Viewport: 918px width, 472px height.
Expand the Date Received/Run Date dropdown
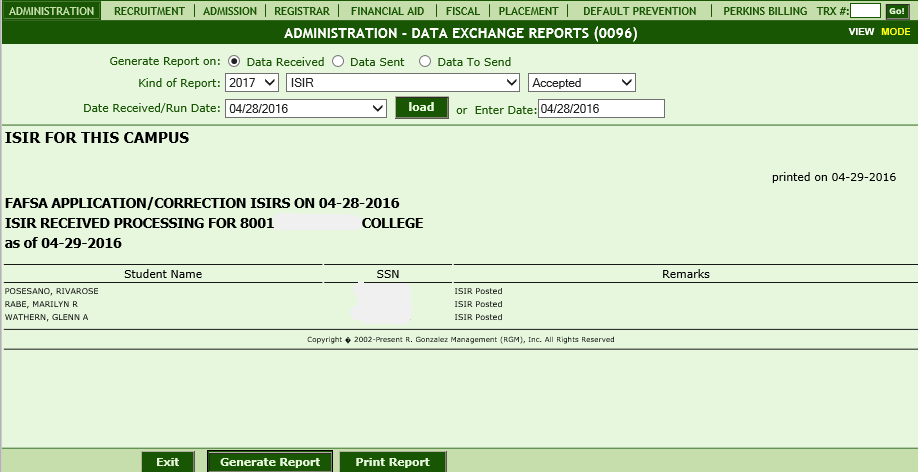[x=306, y=108]
